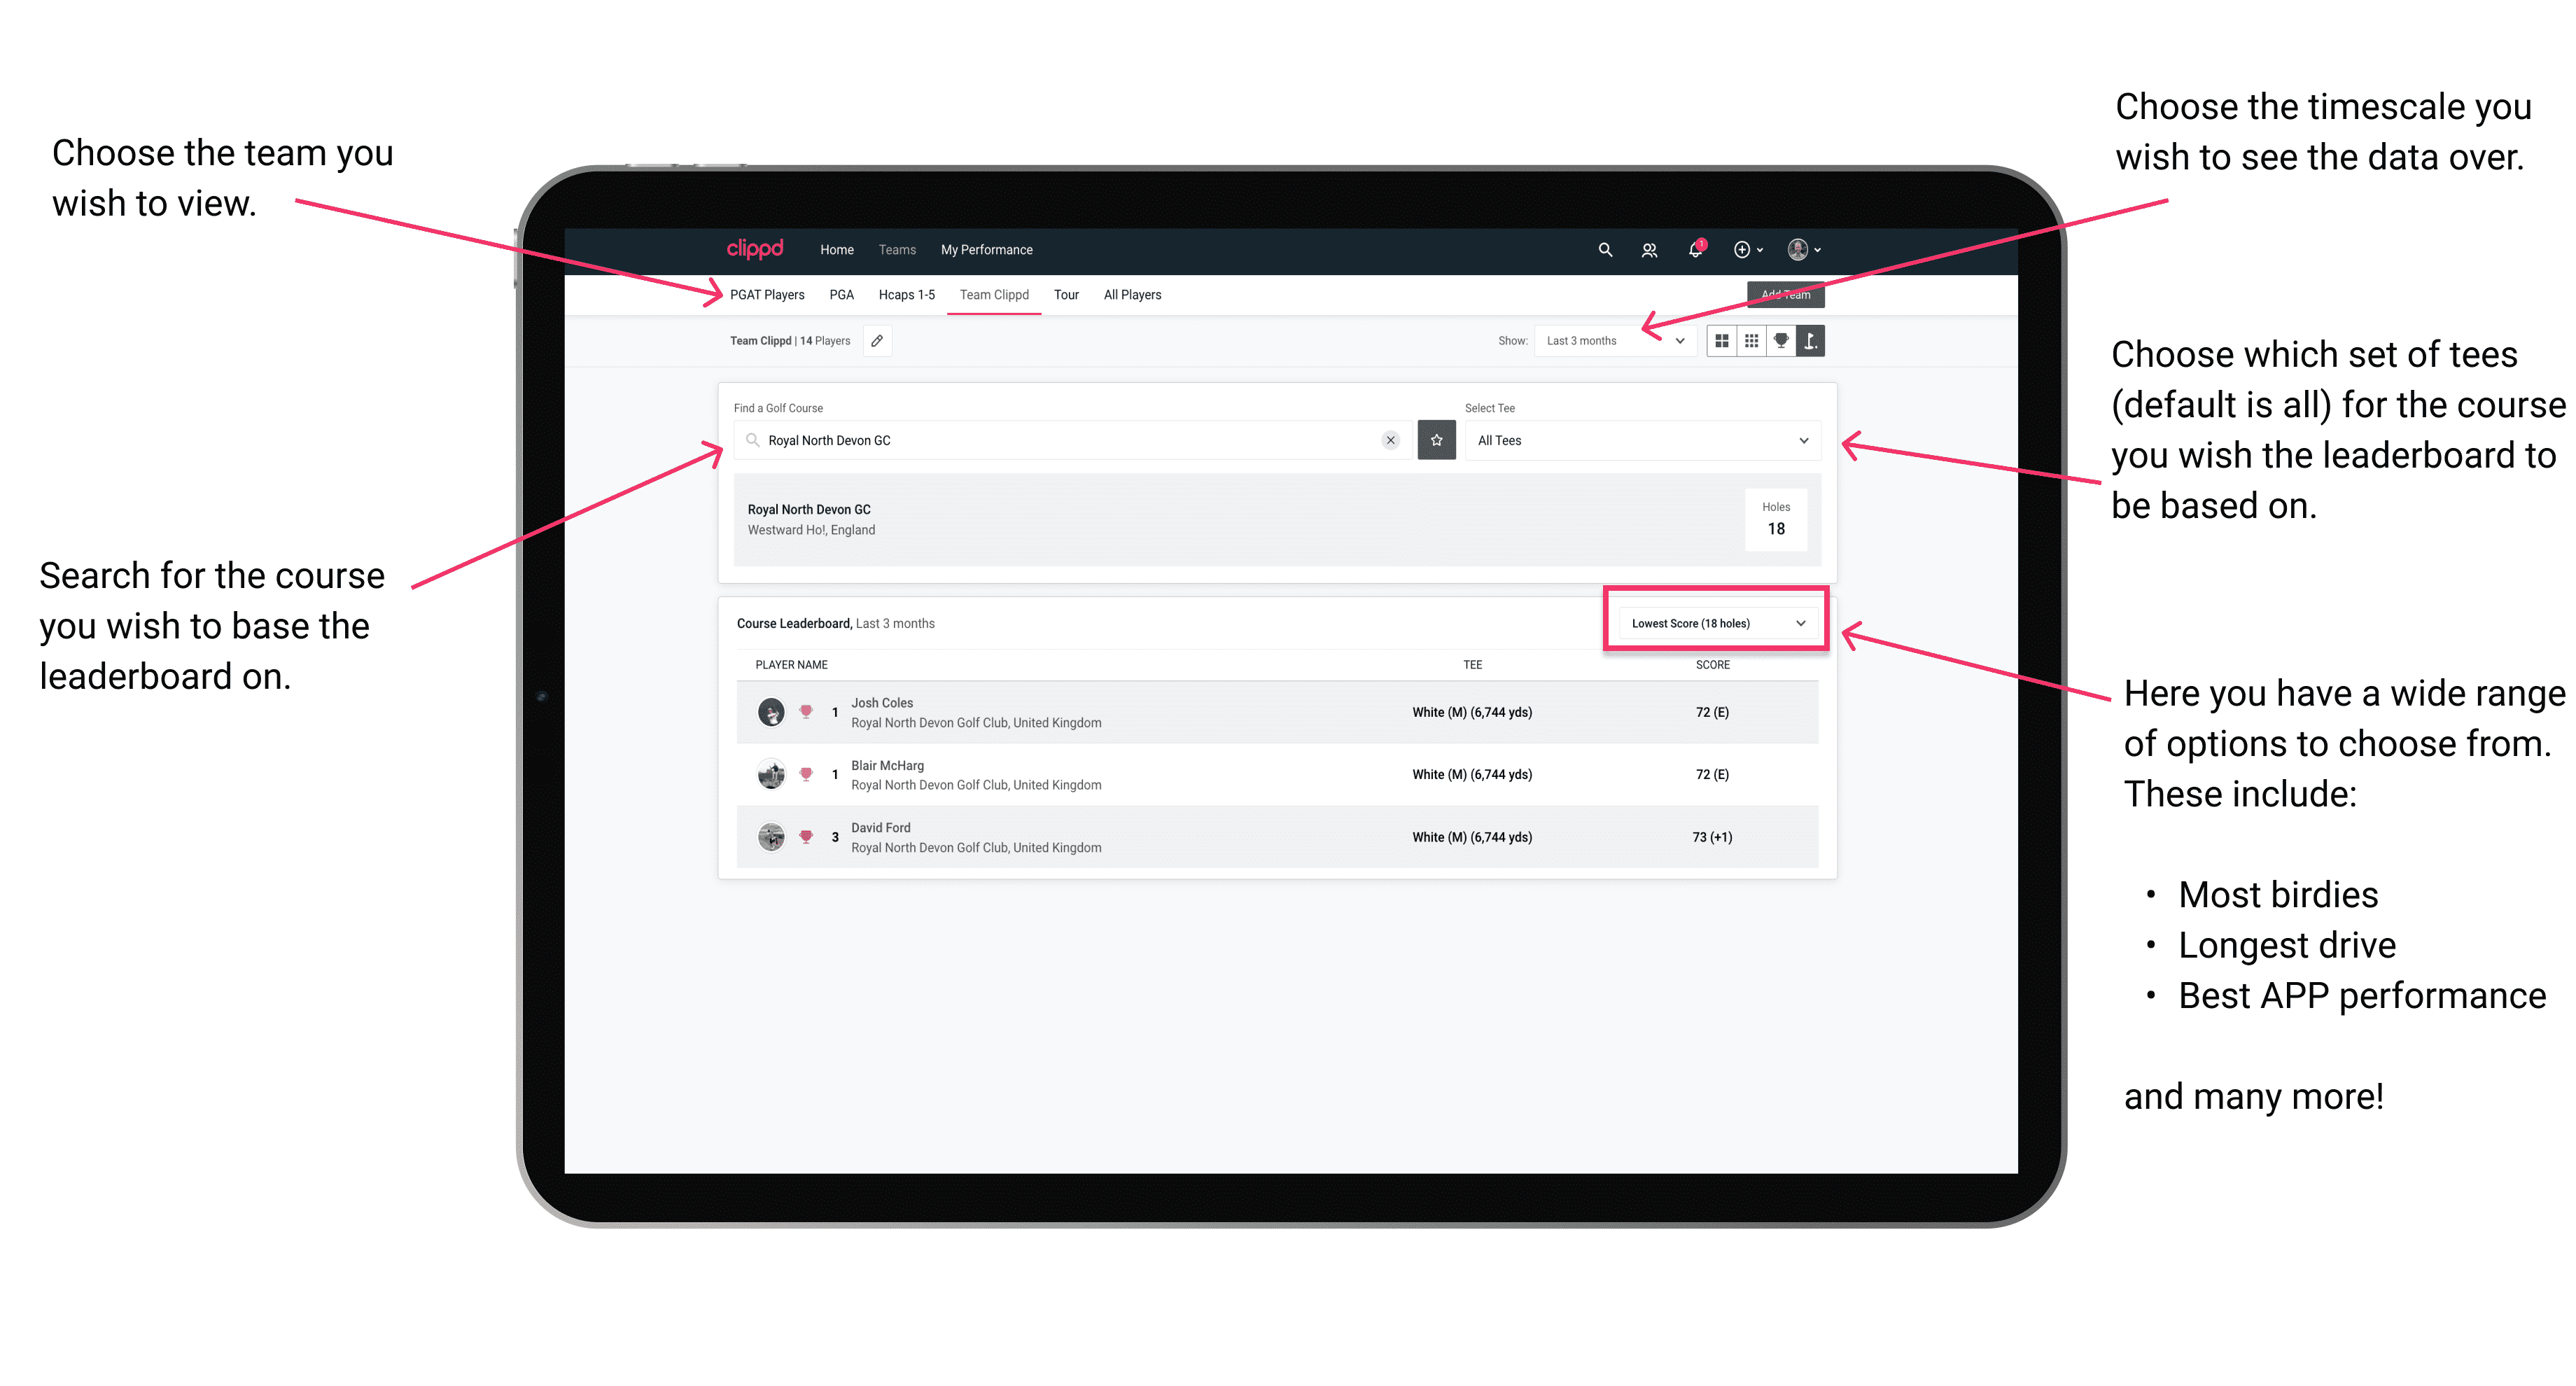Viewport: 2576px width, 1386px height.
Task: Click the Add Team button
Action: click(x=1779, y=293)
